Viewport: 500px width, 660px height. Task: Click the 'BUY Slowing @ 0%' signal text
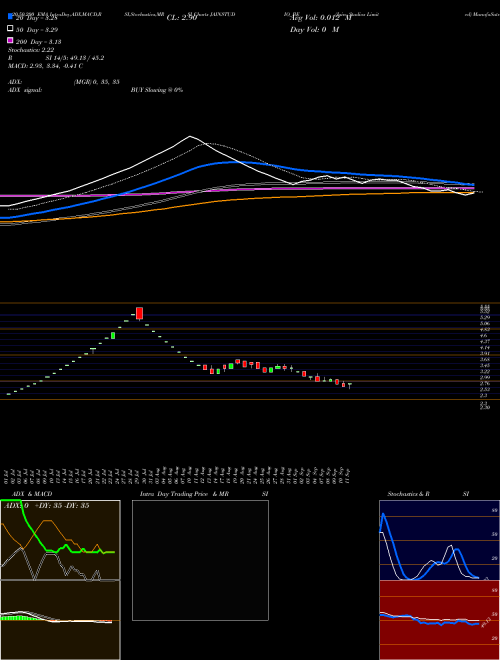pos(157,90)
